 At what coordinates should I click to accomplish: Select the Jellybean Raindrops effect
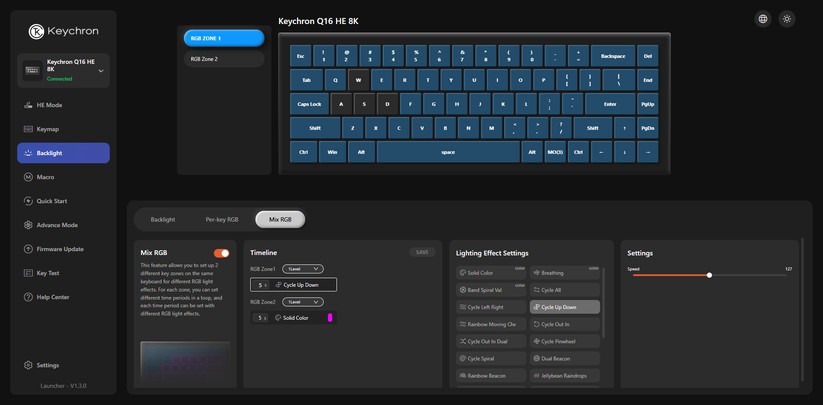pos(565,376)
